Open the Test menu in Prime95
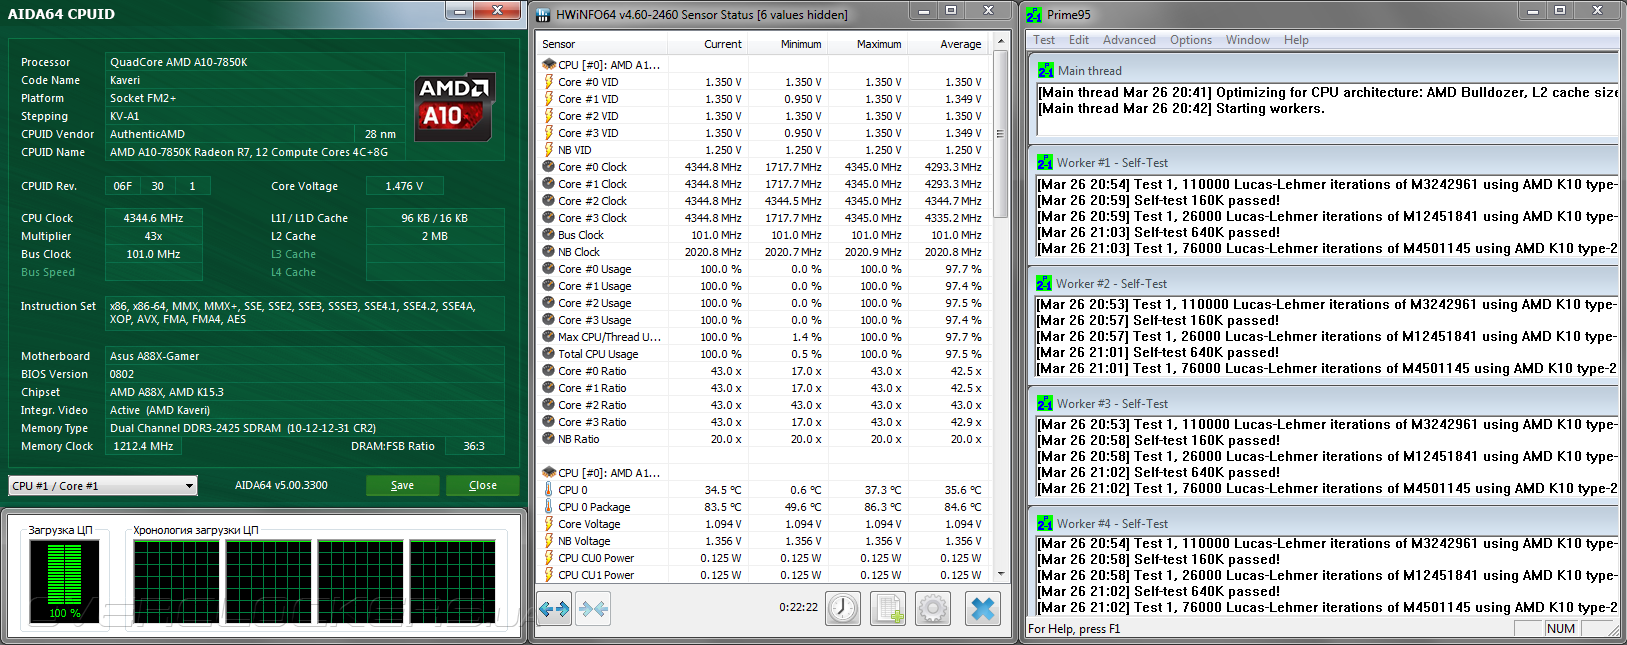This screenshot has width=1627, height=645. tap(1044, 40)
